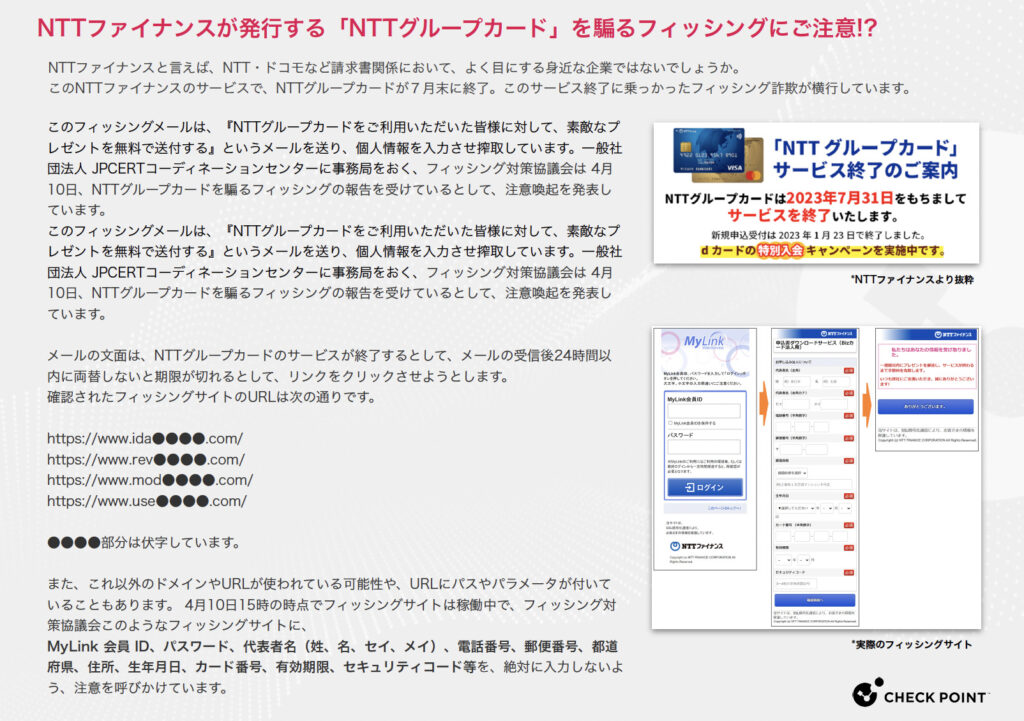1024x721 pixels.
Task: Click the URL https://www.use●●●●.com/
Action: (x=147, y=501)
